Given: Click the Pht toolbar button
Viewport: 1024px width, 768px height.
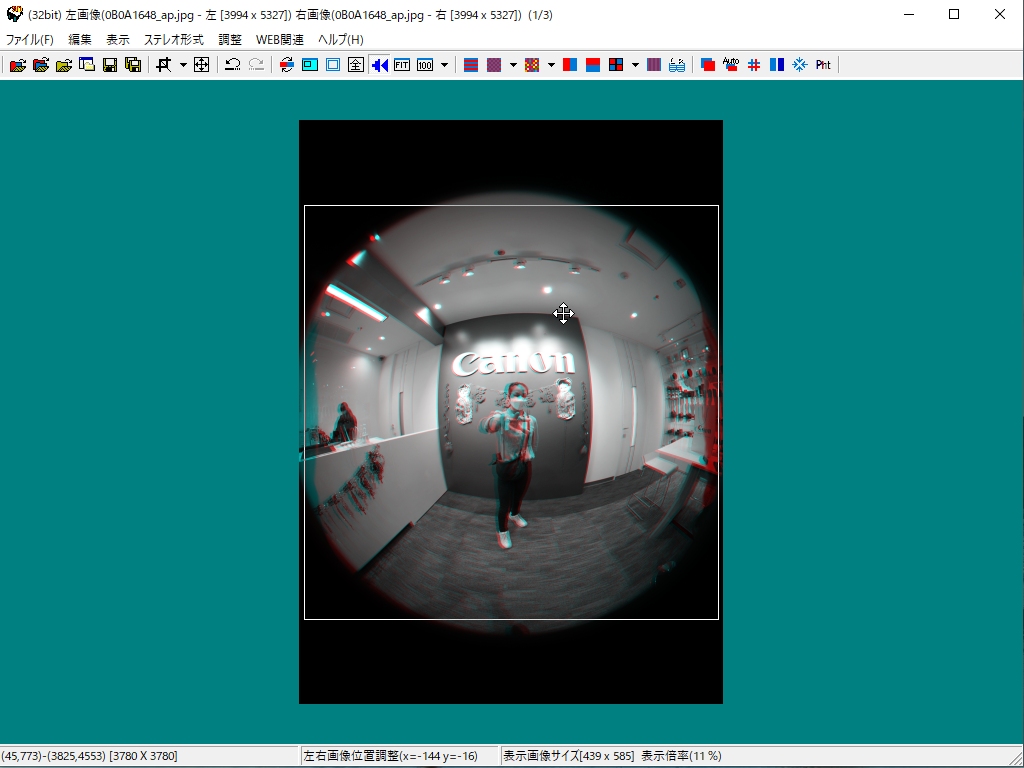Looking at the screenshot, I should point(823,65).
